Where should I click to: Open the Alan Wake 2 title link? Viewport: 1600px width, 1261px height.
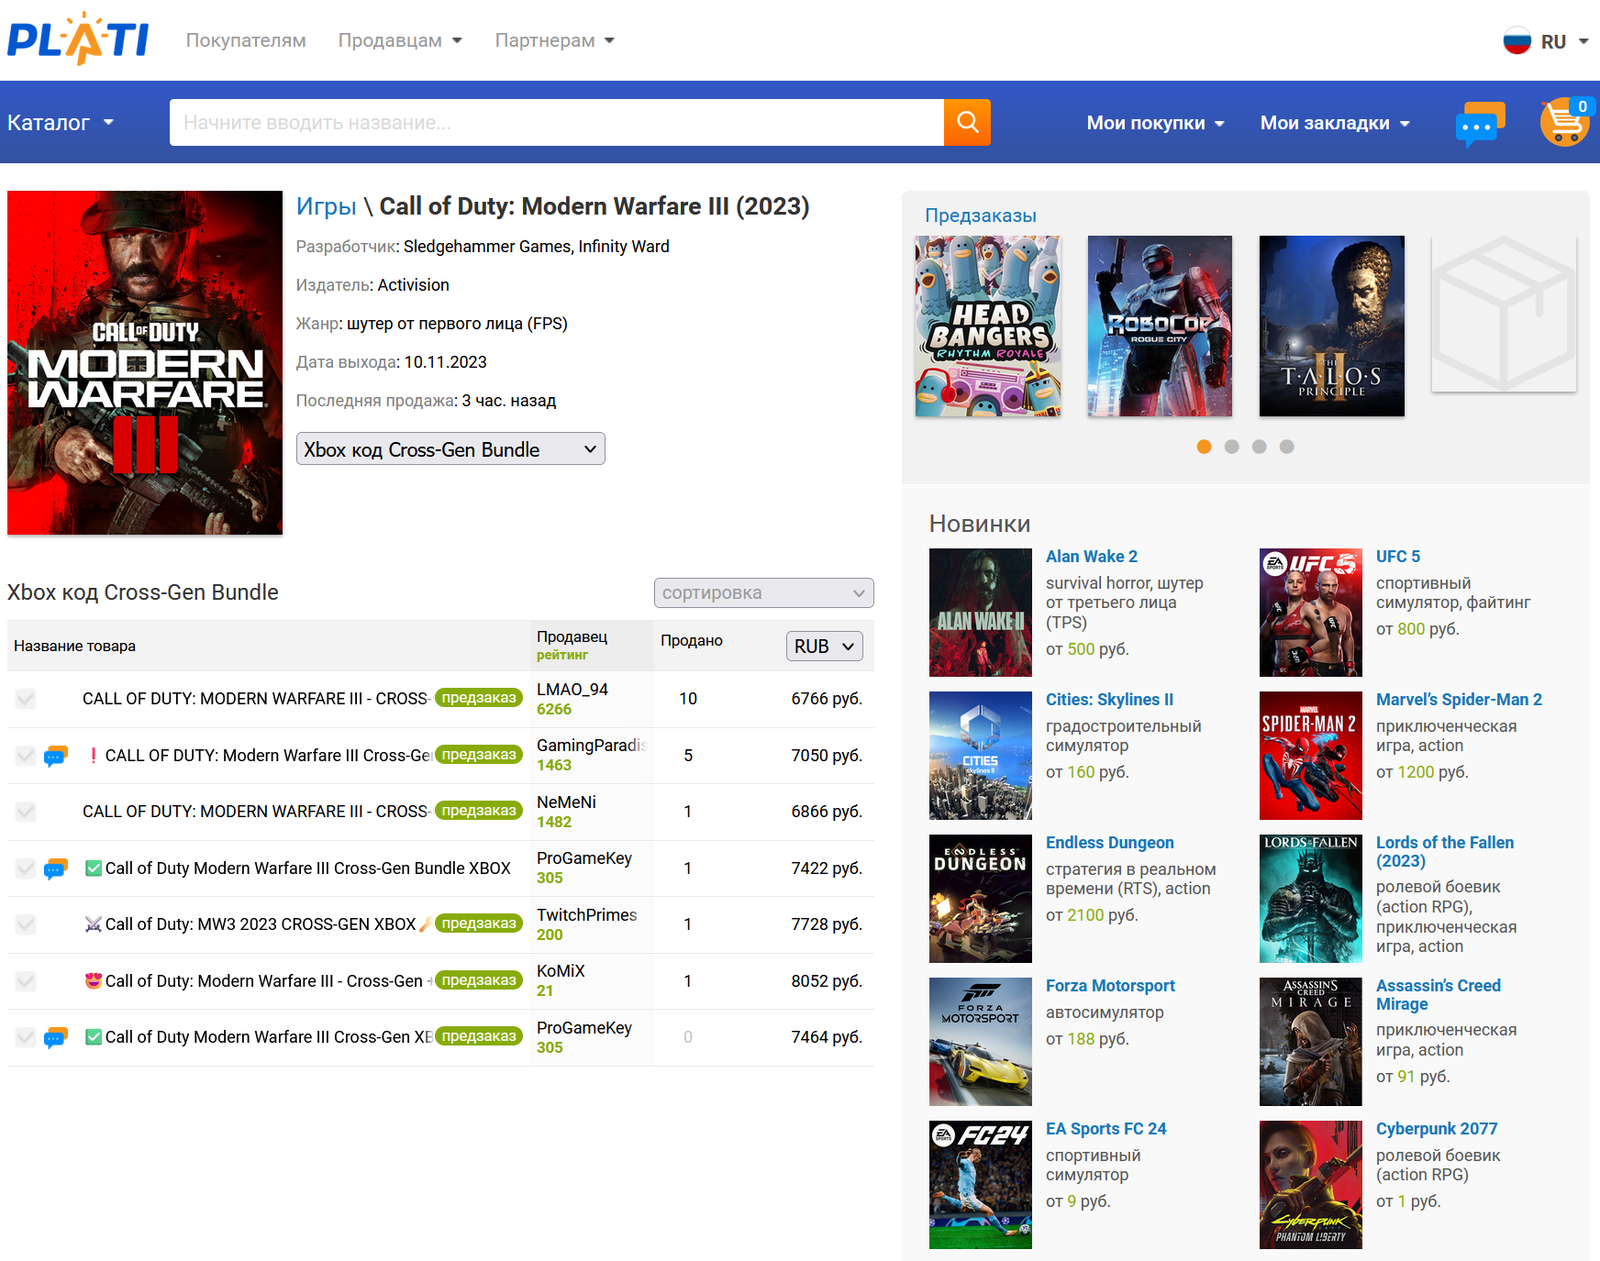[x=1092, y=556]
